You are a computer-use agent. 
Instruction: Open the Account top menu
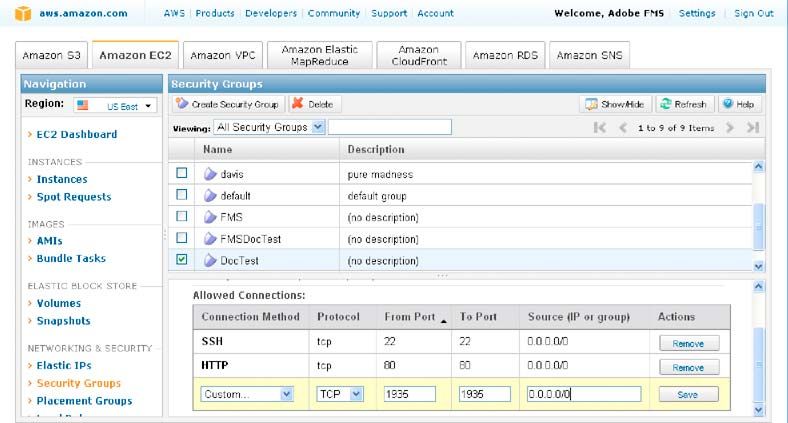coord(435,13)
